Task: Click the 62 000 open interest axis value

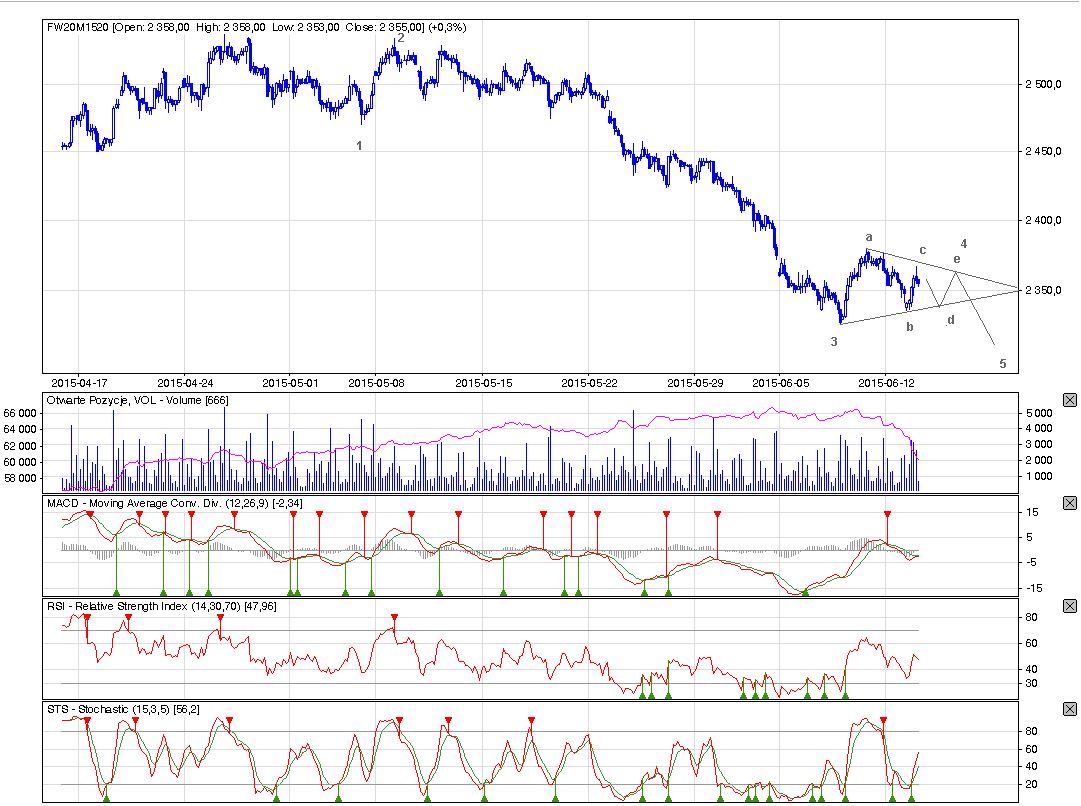Action: coord(20,446)
